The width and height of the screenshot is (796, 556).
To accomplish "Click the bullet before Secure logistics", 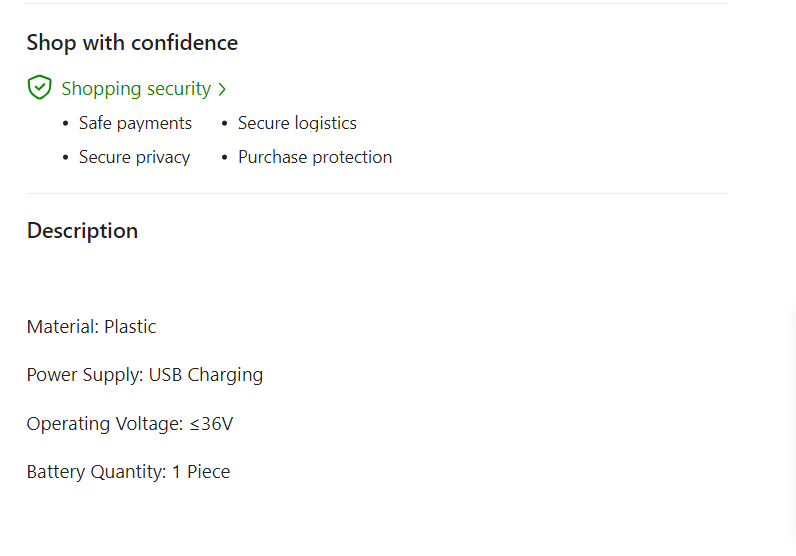I will click(x=224, y=124).
